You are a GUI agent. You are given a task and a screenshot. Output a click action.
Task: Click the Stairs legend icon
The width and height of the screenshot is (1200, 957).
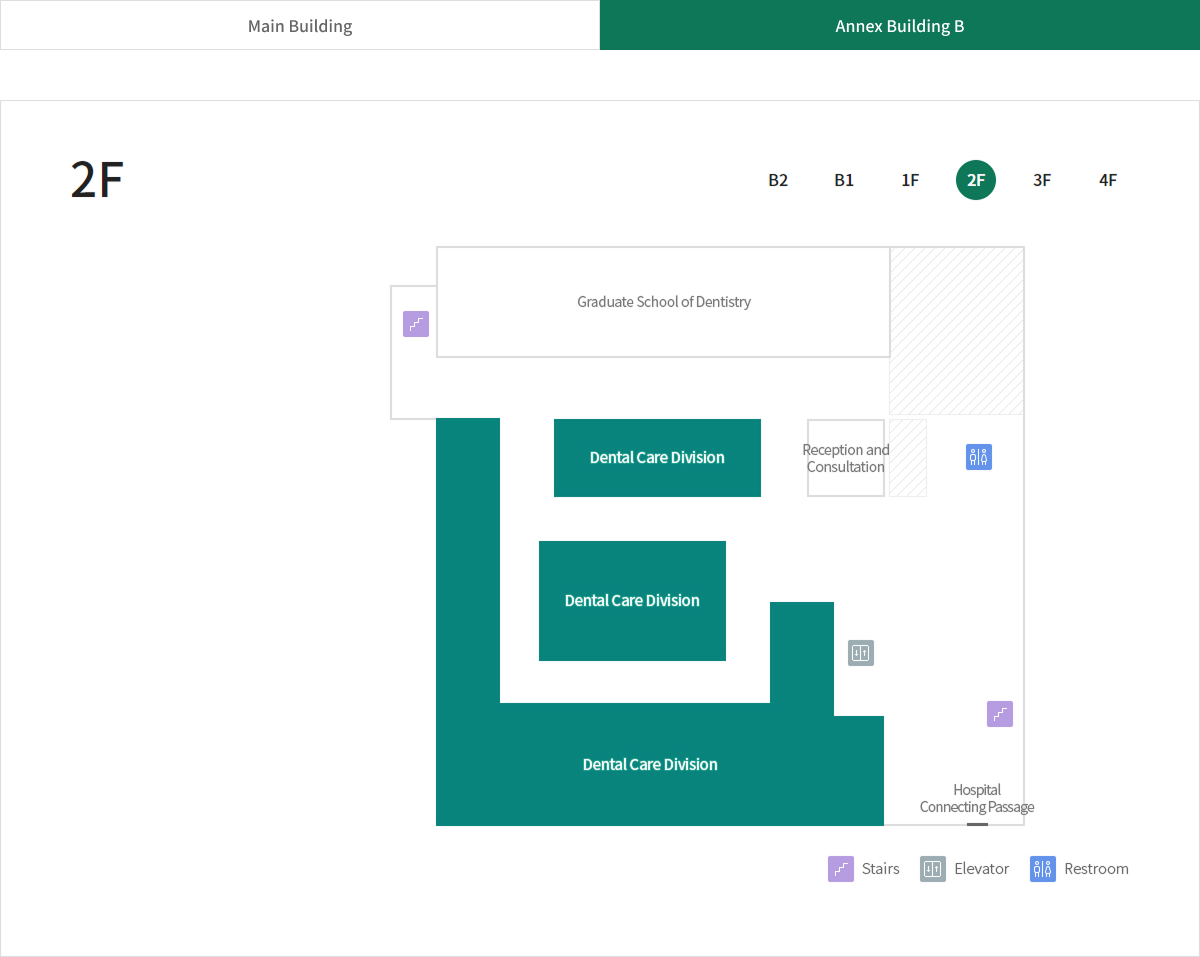(841, 869)
